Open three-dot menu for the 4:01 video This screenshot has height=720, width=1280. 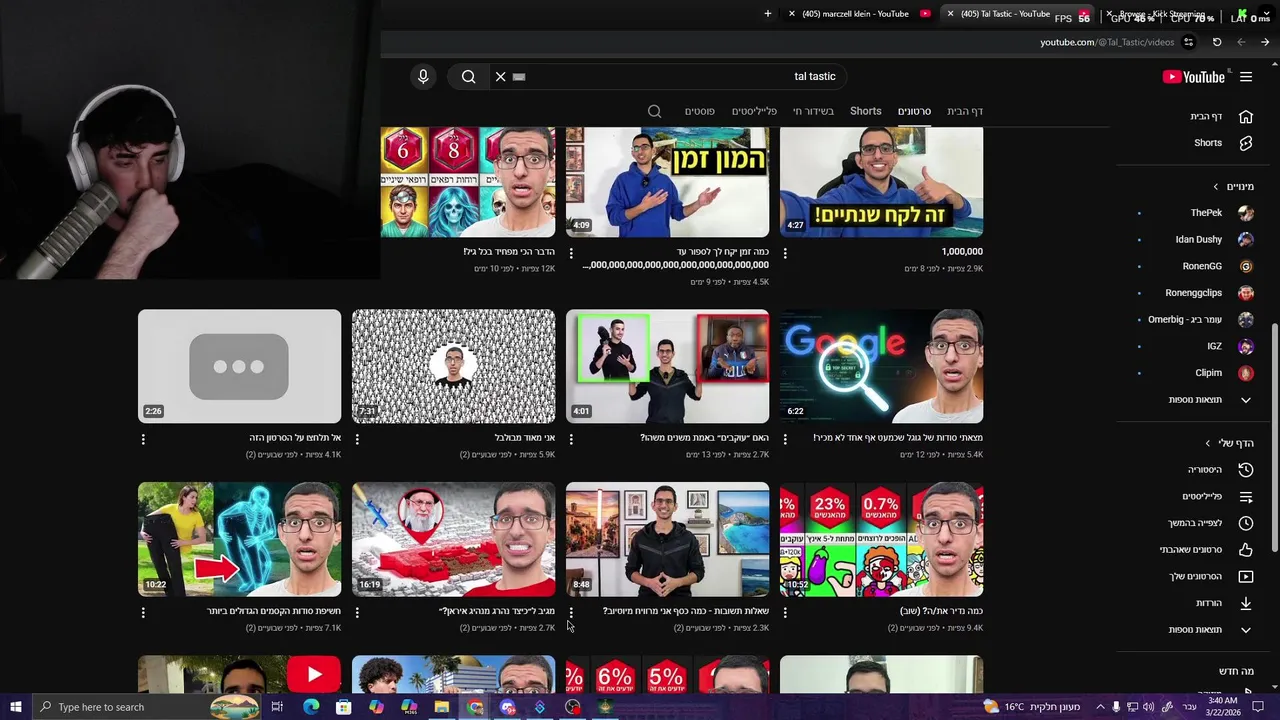tap(571, 439)
